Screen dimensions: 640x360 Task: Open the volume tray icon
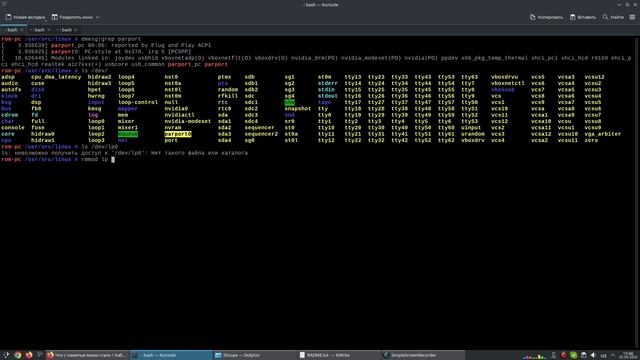click(x=593, y=356)
